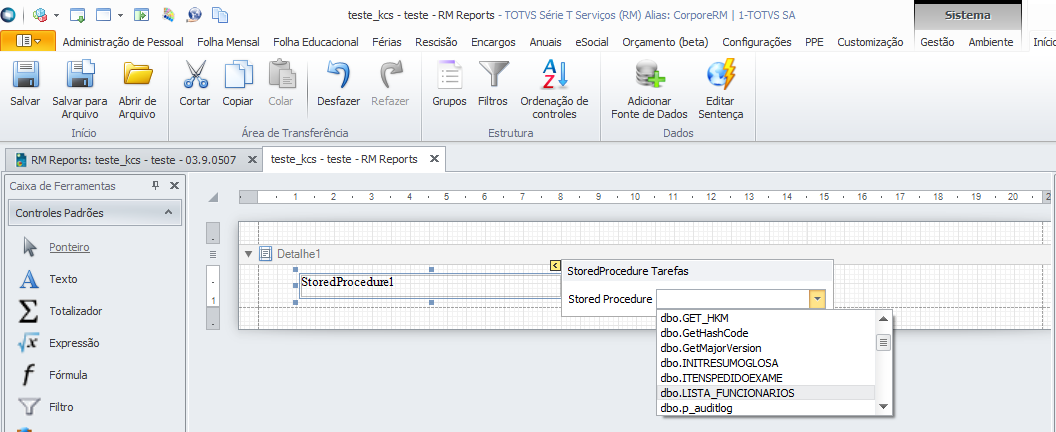The image size is (1056, 432).
Task: Click window with green right-arrow icon
Action: [x=141, y=14]
